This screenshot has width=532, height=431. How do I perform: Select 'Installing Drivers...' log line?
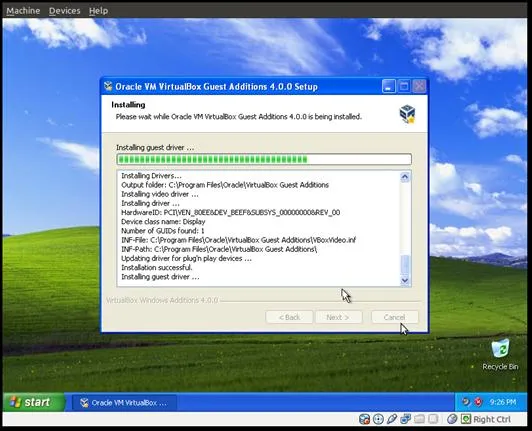151,176
